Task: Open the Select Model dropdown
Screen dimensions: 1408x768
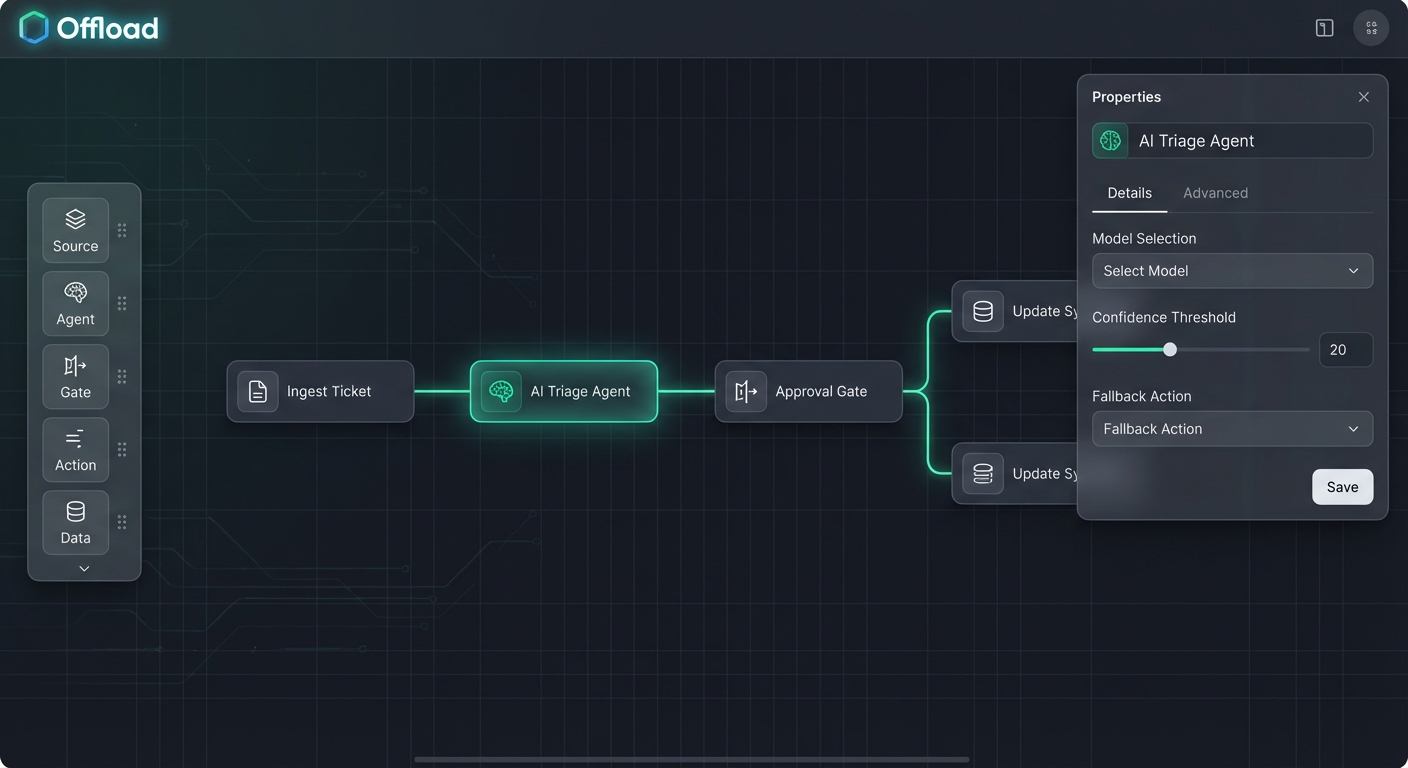Action: coord(1232,270)
